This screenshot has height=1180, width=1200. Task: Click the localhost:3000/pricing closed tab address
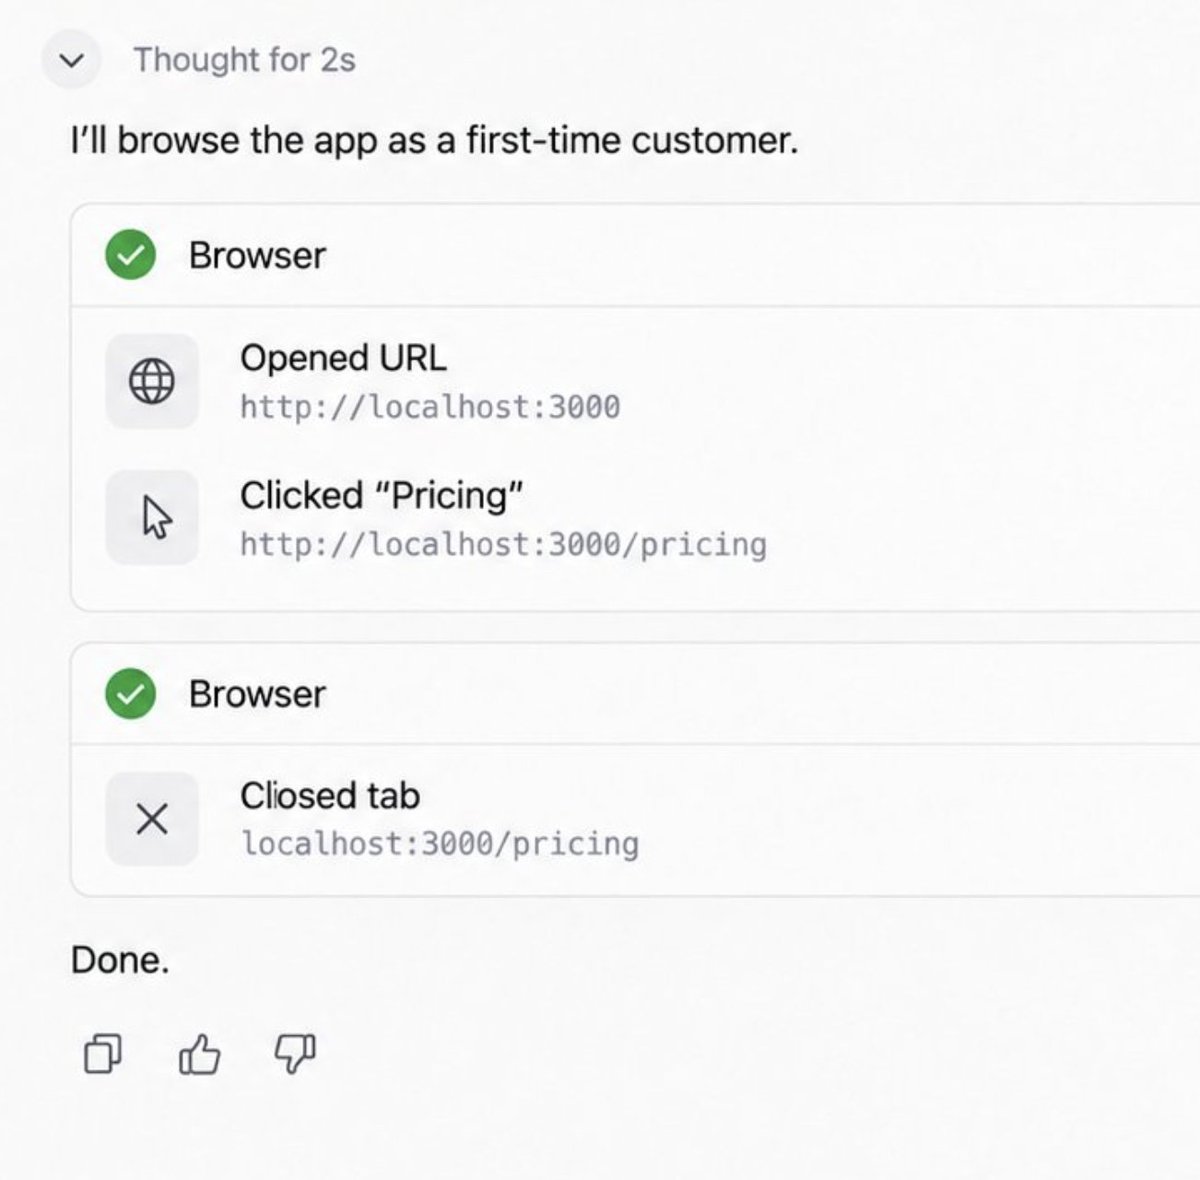tap(440, 843)
